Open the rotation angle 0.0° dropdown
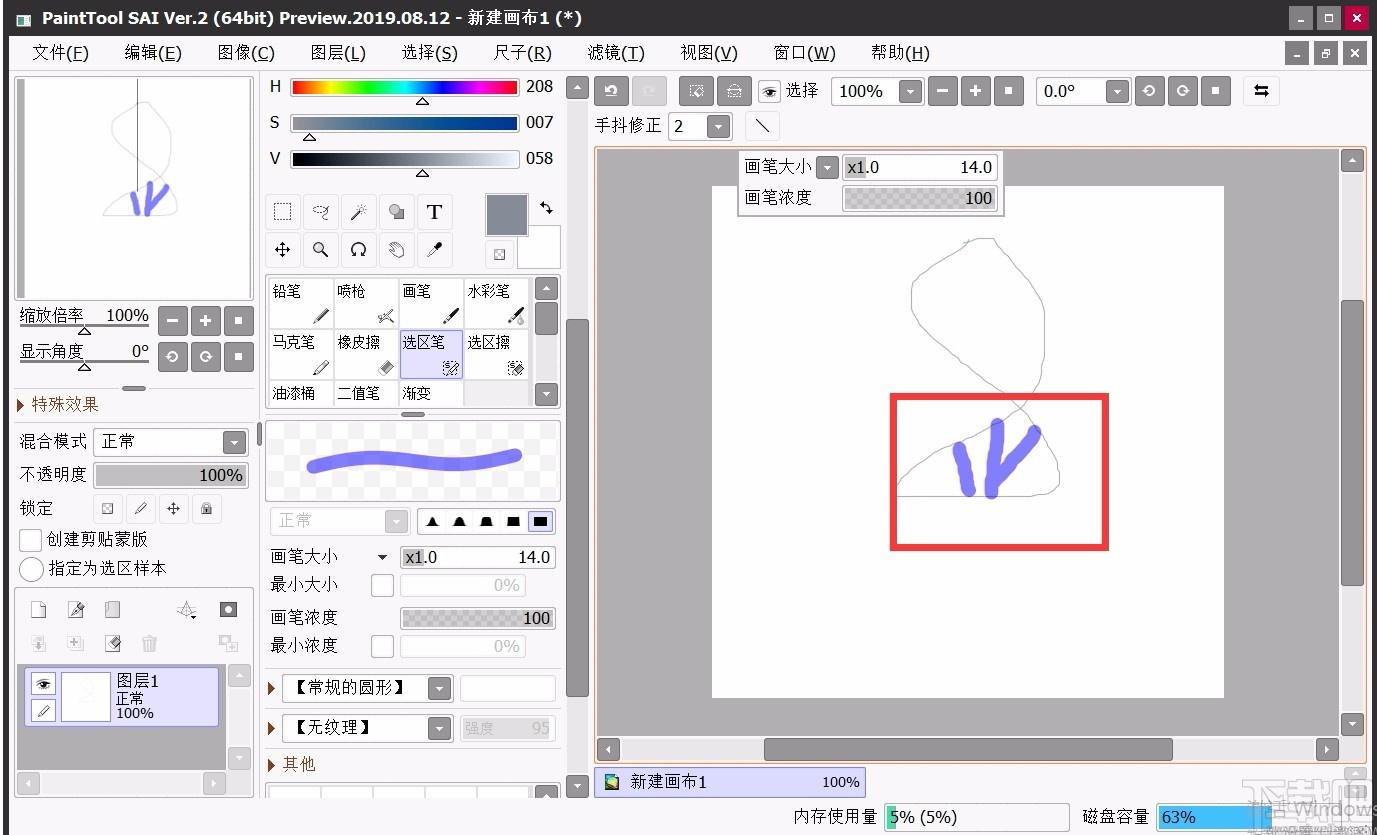 tap(1117, 91)
